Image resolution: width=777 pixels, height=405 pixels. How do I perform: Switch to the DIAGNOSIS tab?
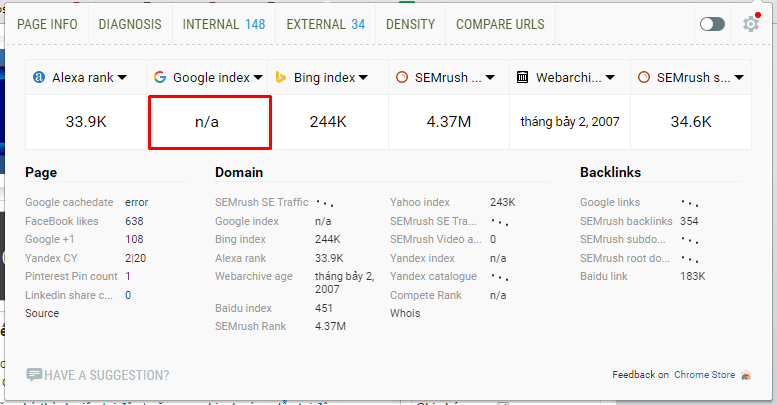130,24
